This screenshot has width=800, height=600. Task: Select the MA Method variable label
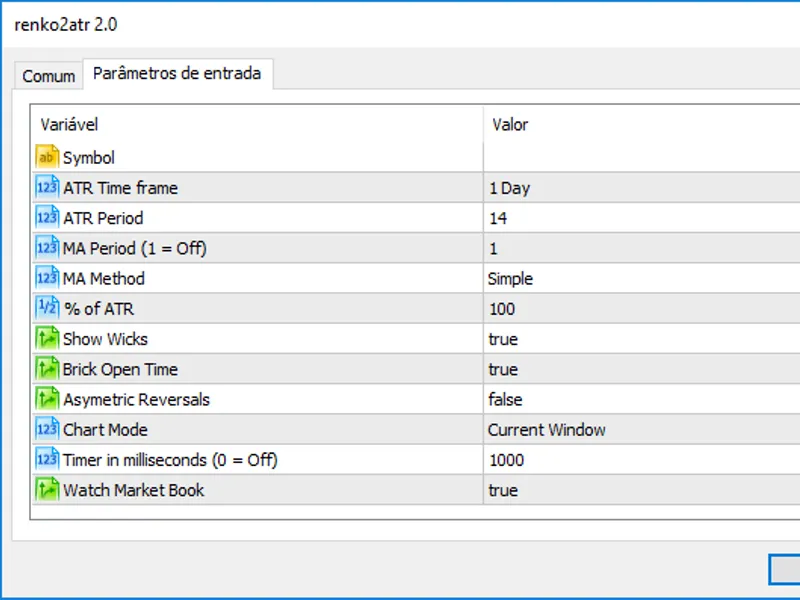pyautogui.click(x=104, y=279)
